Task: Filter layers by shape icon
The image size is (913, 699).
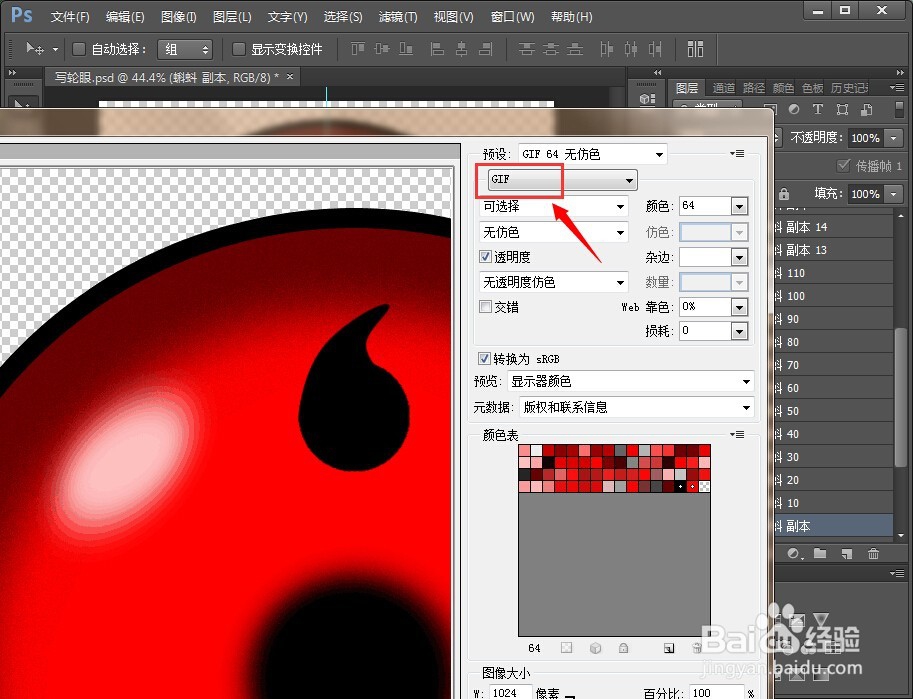Action: click(842, 109)
